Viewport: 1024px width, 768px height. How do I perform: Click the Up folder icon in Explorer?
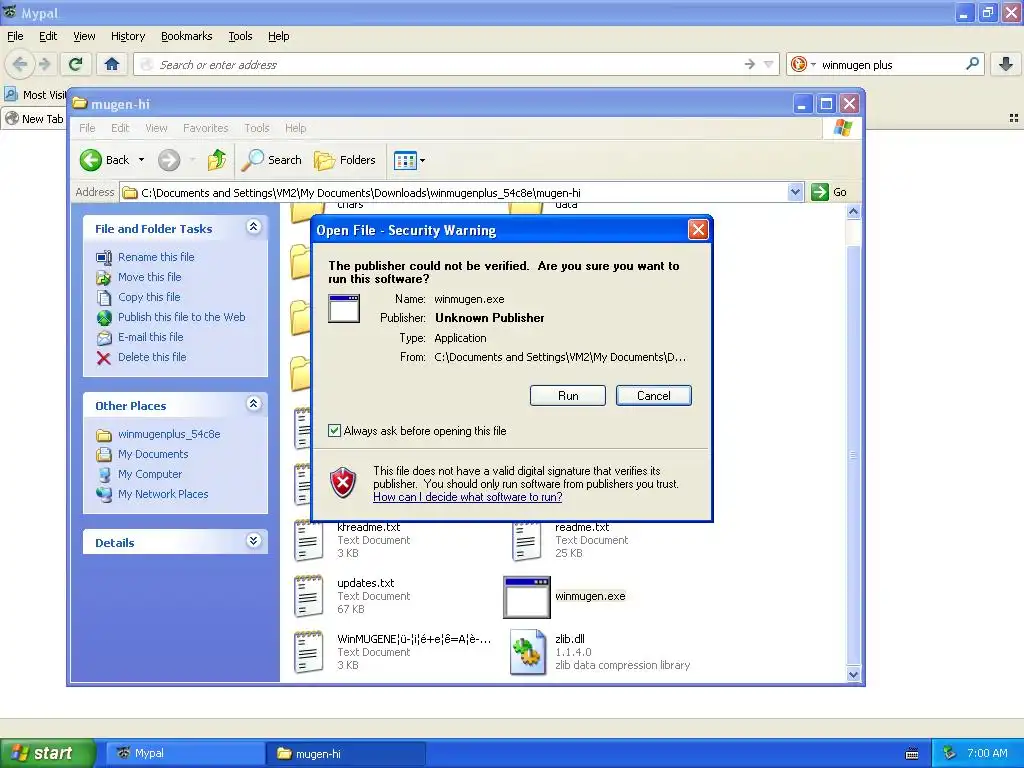[217, 160]
